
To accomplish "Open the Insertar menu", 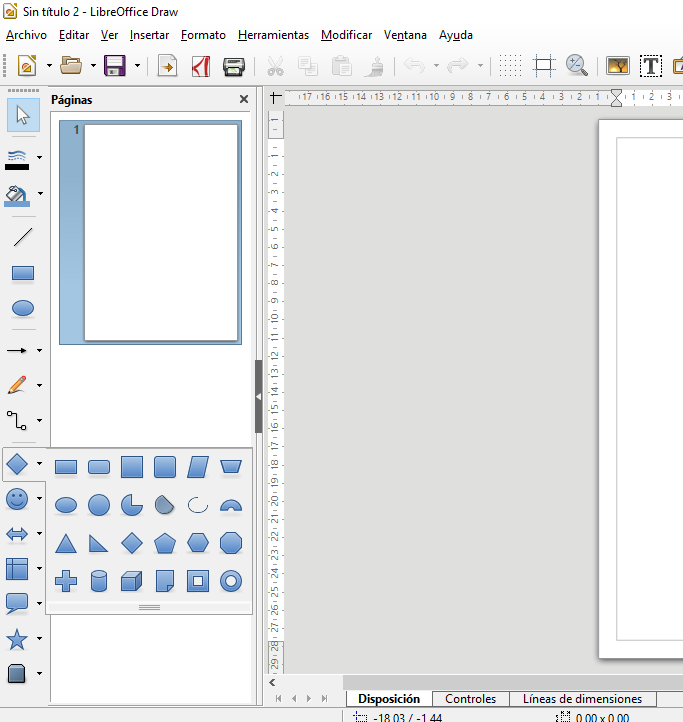I will 149,35.
